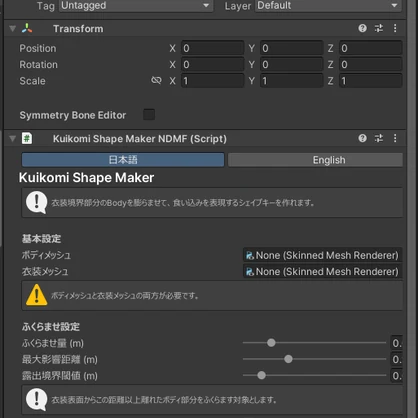Screen dimensions: 418x418
Task: Collapse the Kuikomi Shape Maker NDMF foldout
Action: pyautogui.click(x=13, y=138)
